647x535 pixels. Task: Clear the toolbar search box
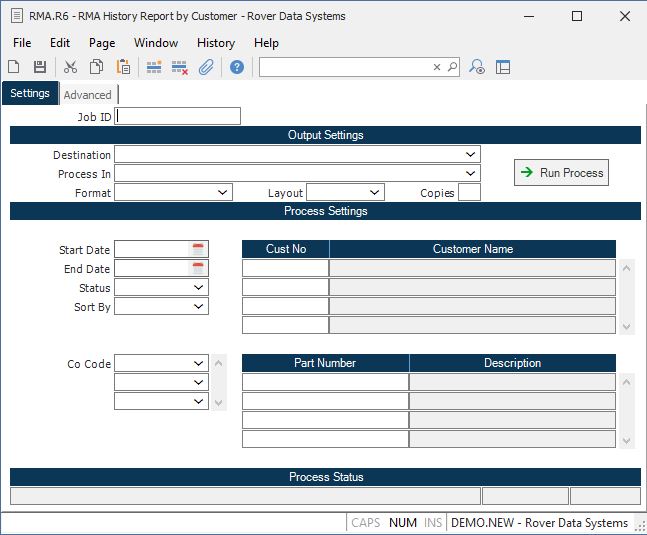point(437,67)
